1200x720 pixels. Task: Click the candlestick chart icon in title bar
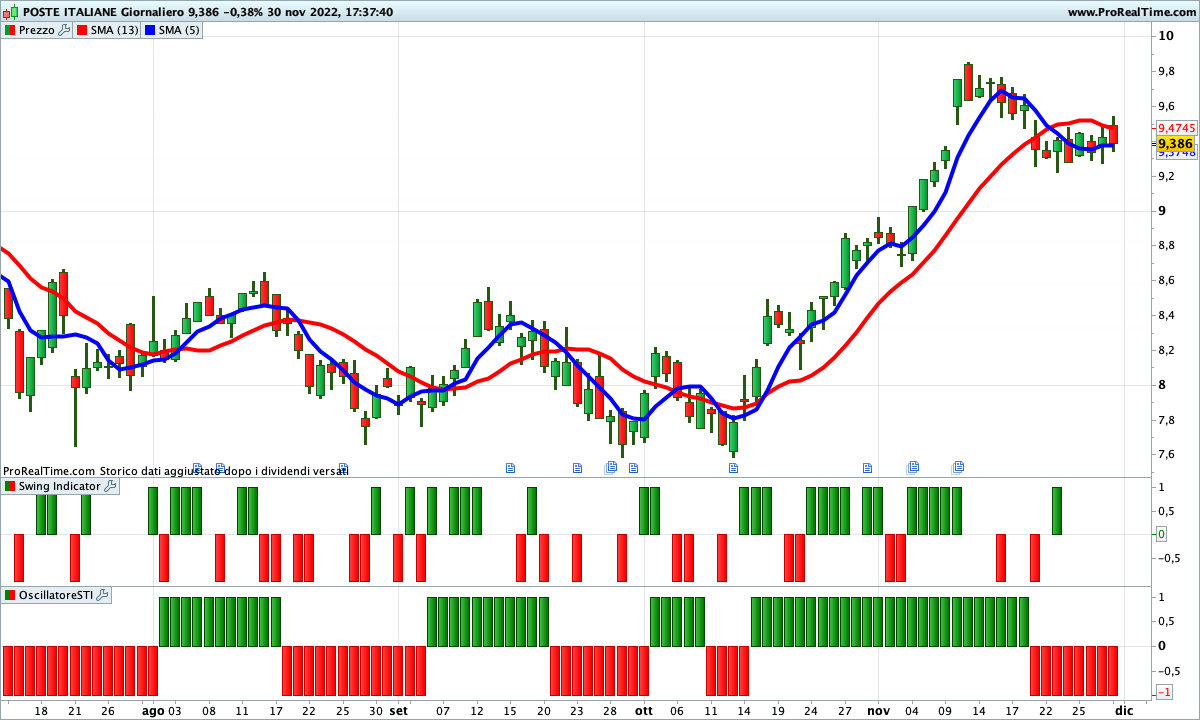point(10,12)
